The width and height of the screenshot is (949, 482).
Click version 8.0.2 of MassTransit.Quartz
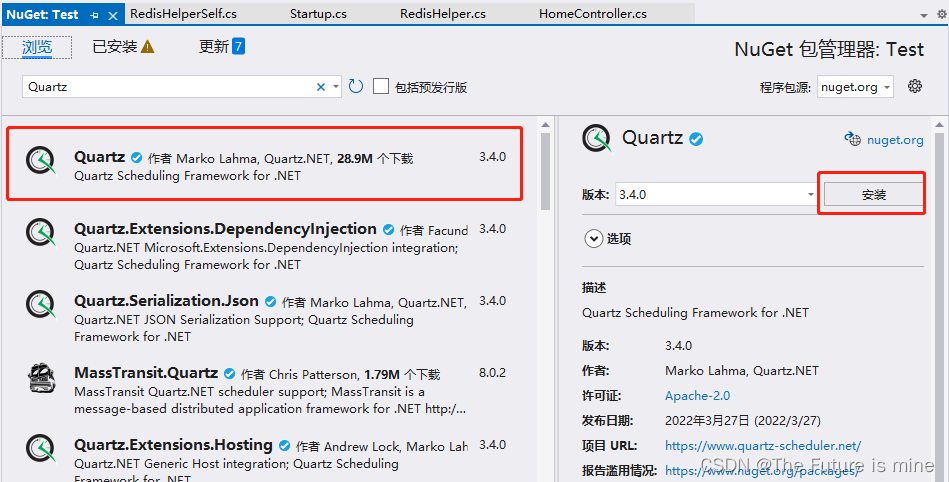pos(492,373)
